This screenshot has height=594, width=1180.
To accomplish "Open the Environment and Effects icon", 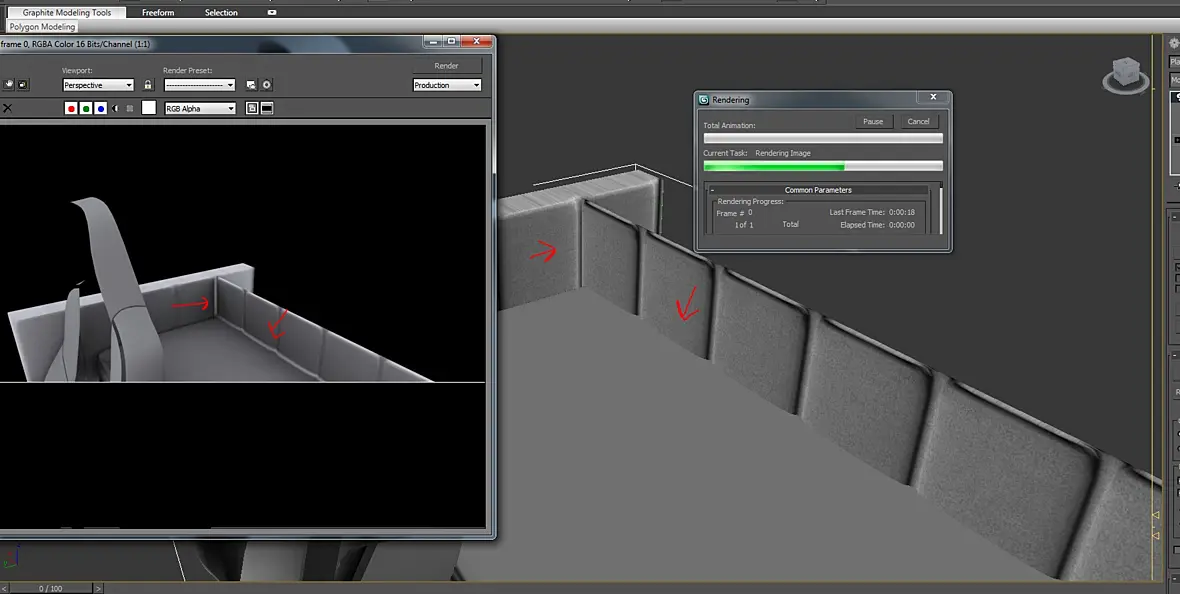I will tap(266, 85).
